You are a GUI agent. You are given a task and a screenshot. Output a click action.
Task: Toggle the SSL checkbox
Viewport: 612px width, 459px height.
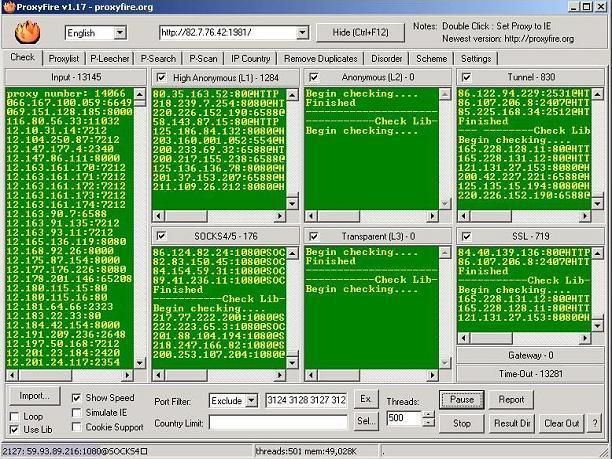point(466,236)
